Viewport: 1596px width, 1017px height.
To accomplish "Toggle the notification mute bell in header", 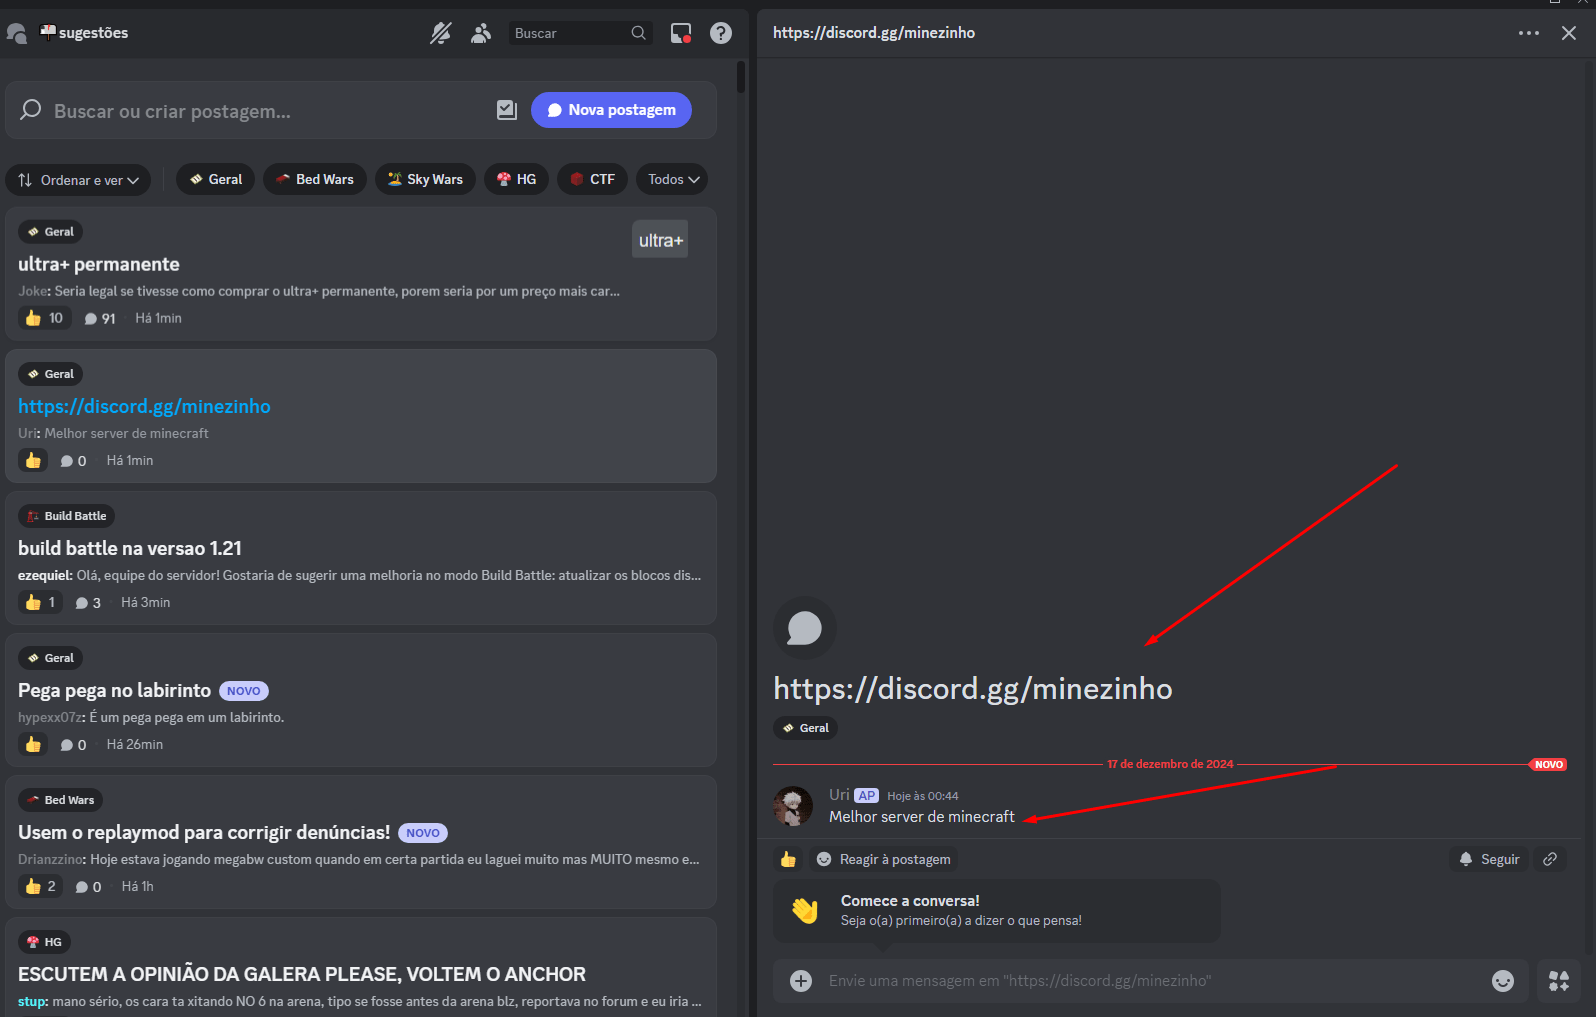I will click(x=441, y=33).
